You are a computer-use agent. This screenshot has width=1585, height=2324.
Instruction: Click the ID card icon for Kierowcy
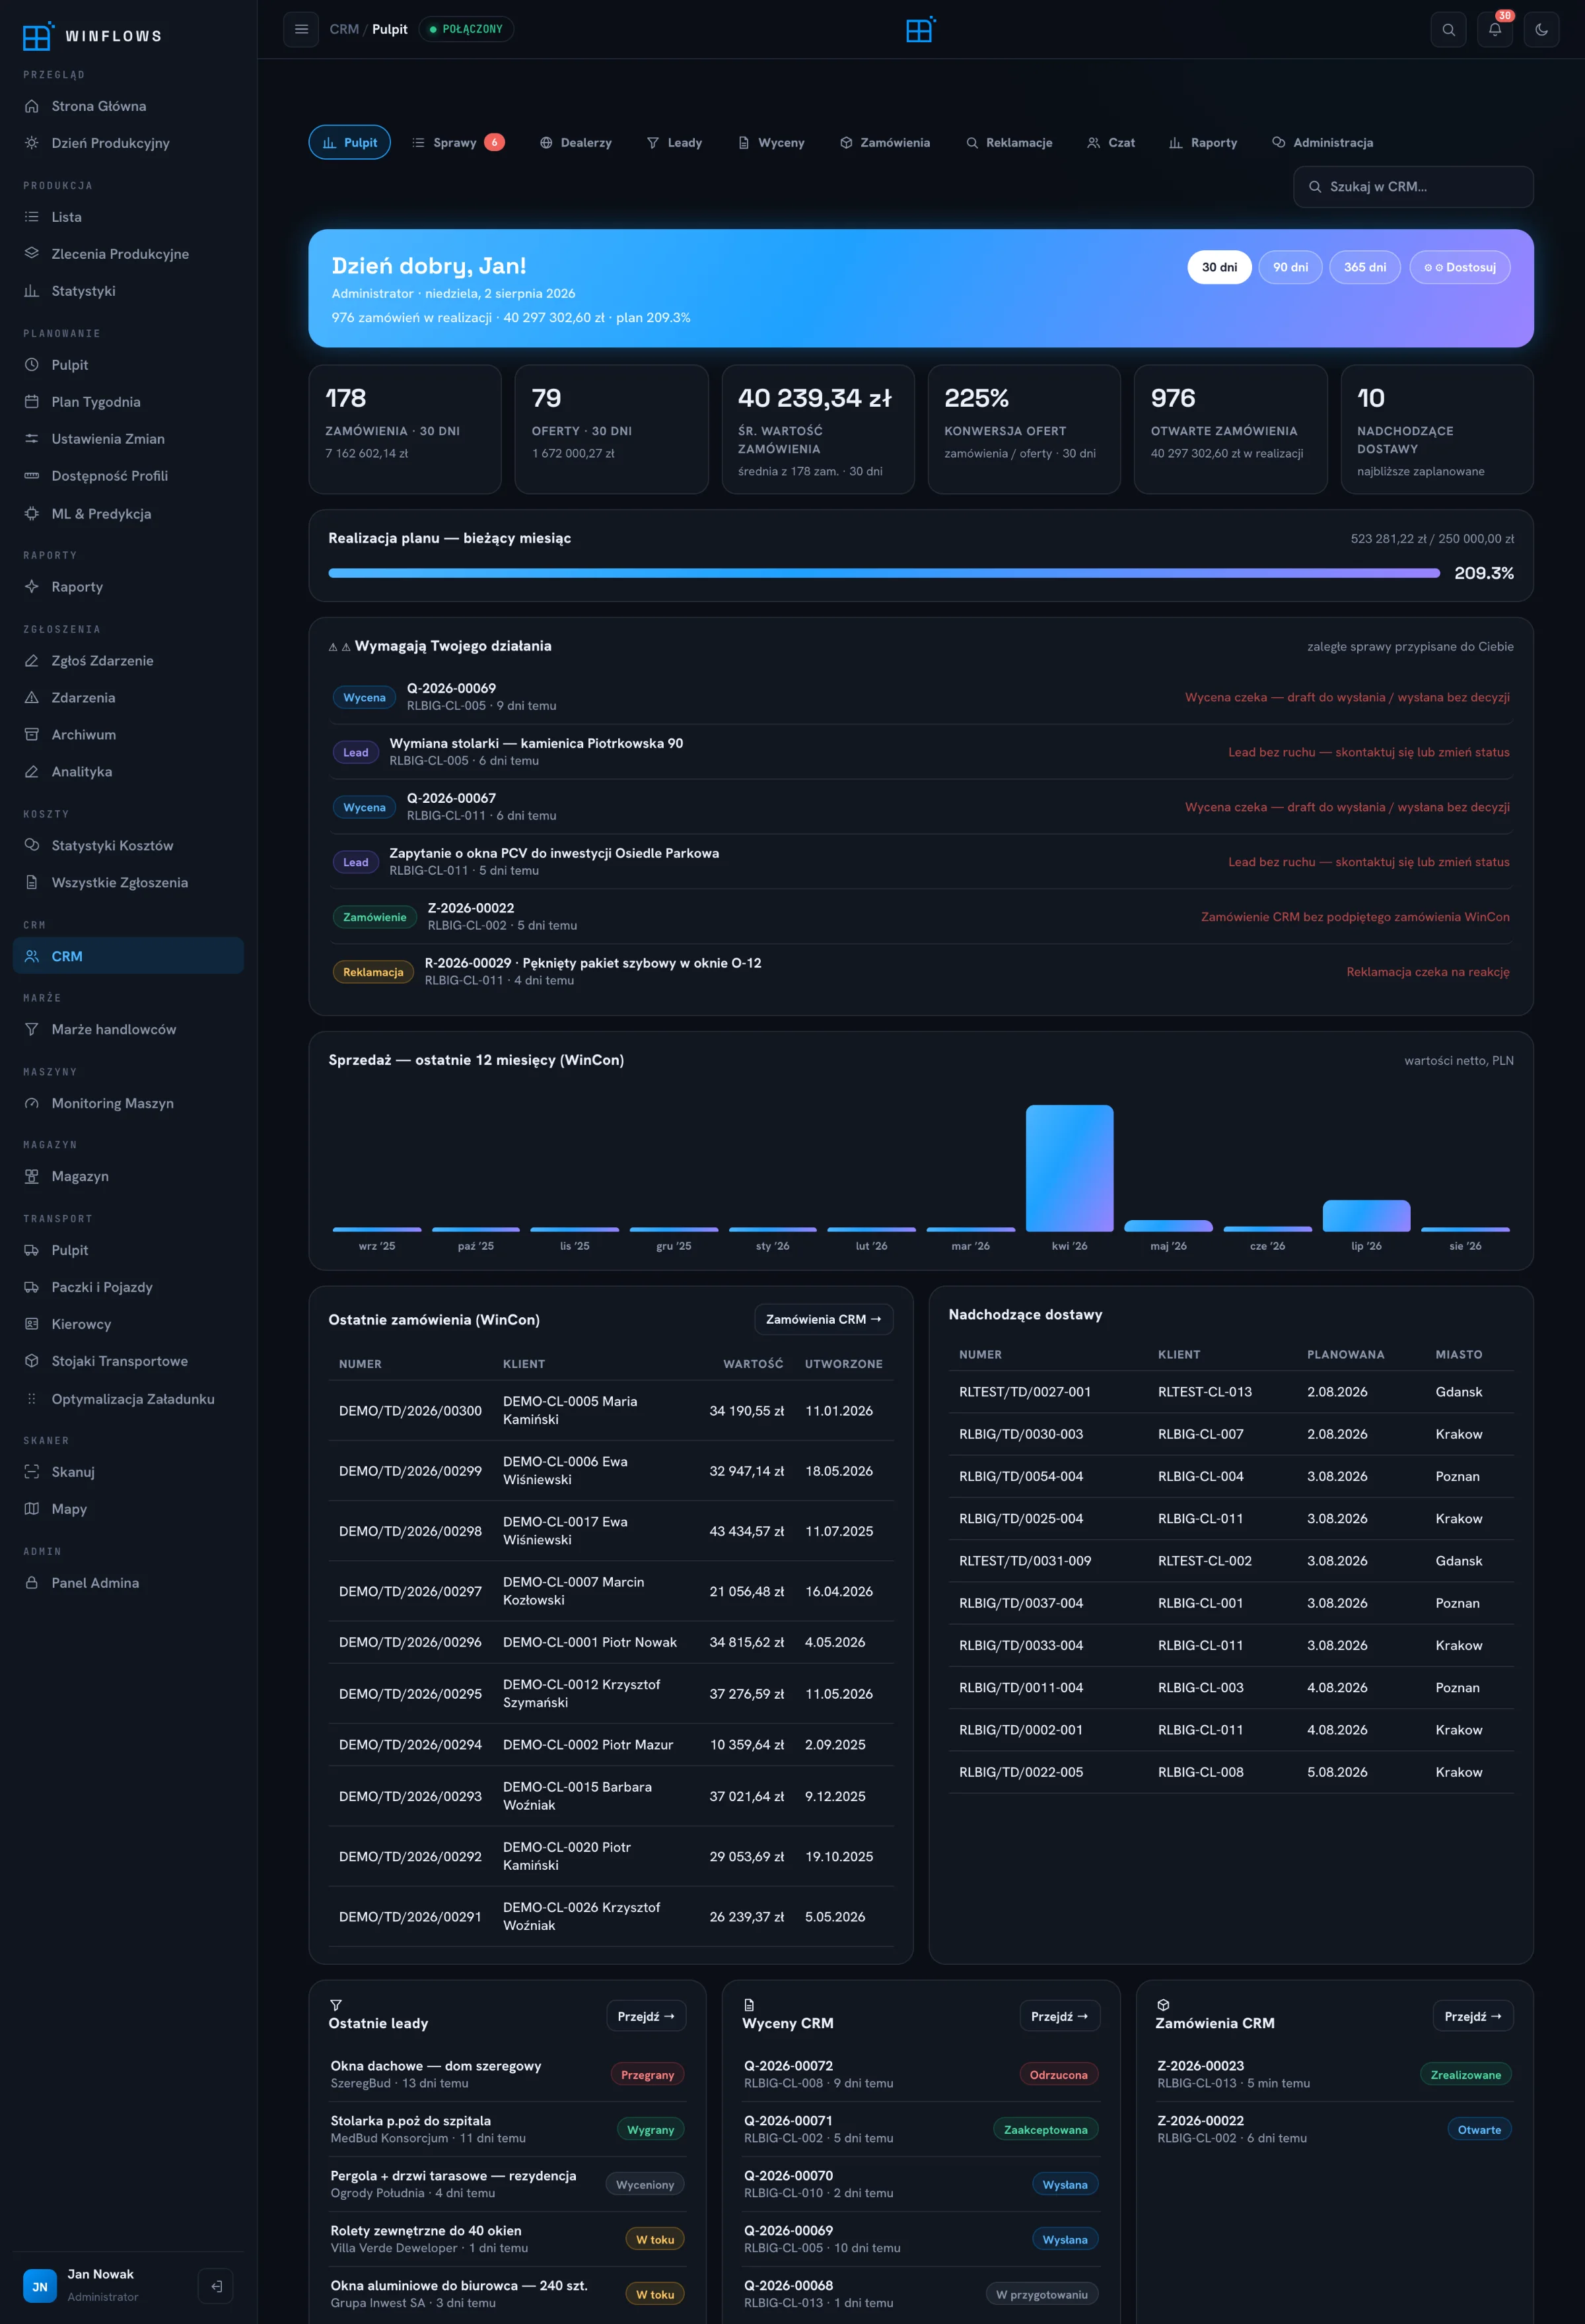[32, 1325]
